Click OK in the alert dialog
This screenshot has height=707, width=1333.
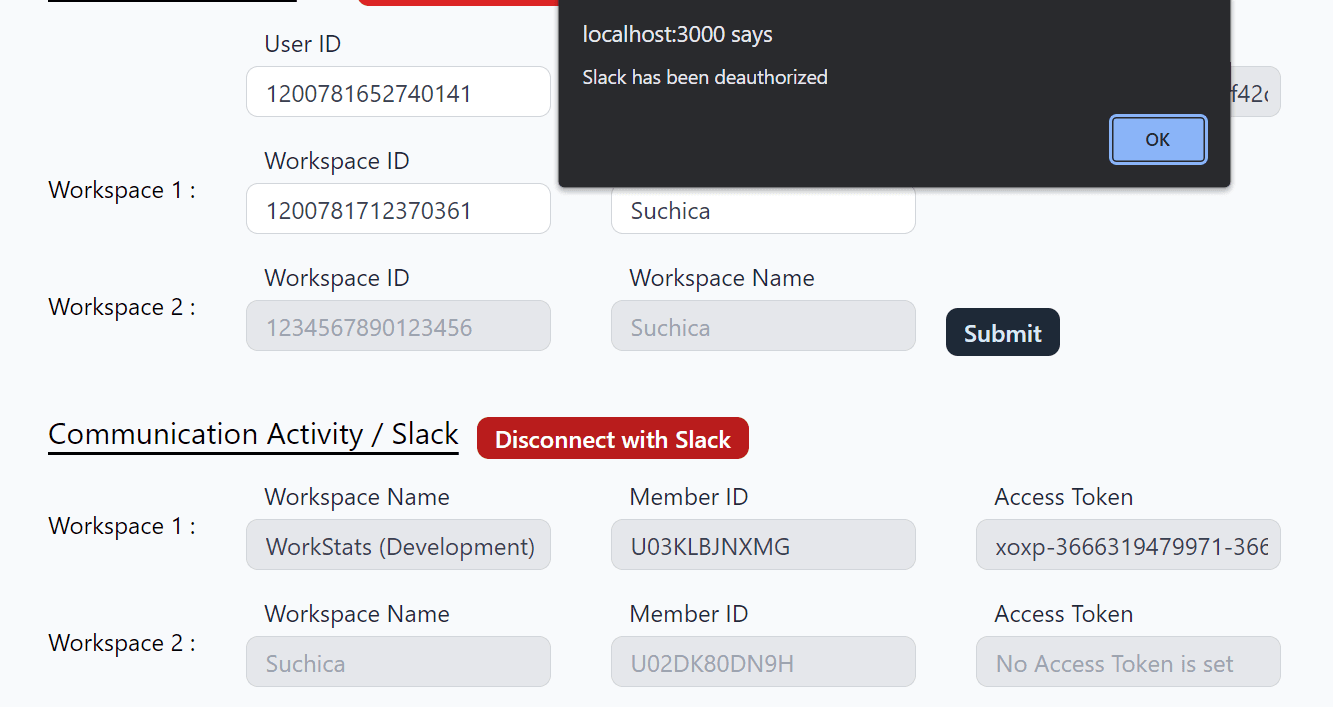[x=1158, y=140]
